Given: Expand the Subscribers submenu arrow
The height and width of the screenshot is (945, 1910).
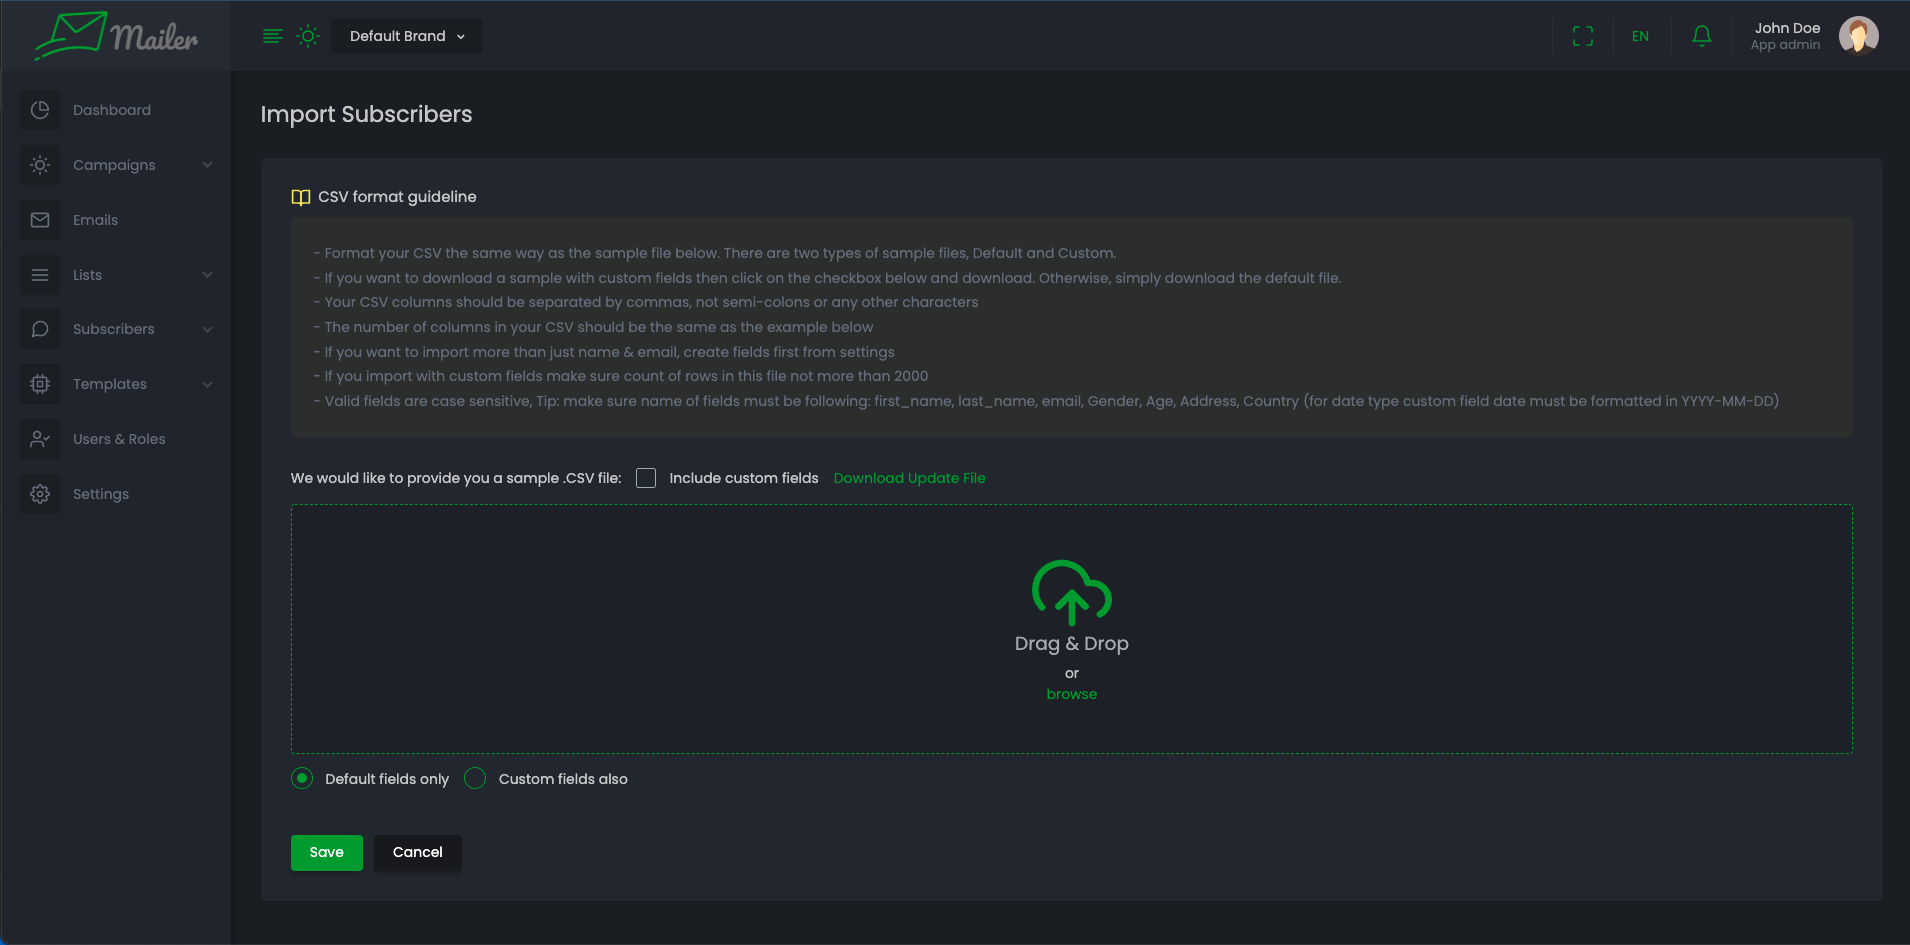Looking at the screenshot, I should 207,329.
